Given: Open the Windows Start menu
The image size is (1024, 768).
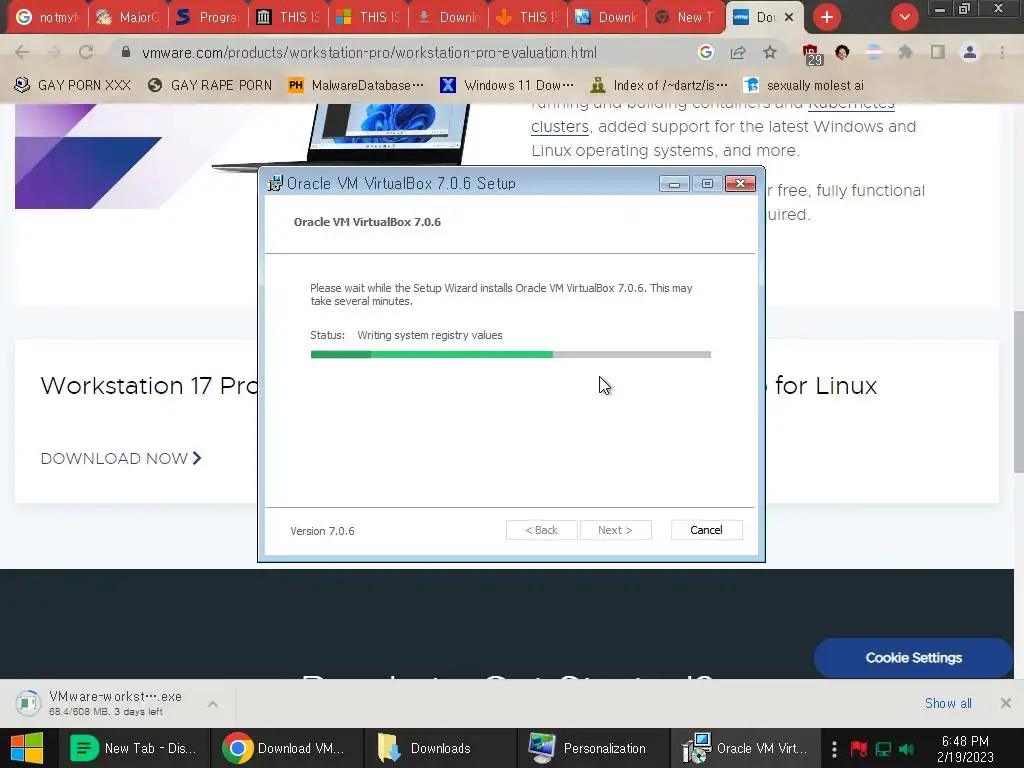Looking at the screenshot, I should pos(27,748).
